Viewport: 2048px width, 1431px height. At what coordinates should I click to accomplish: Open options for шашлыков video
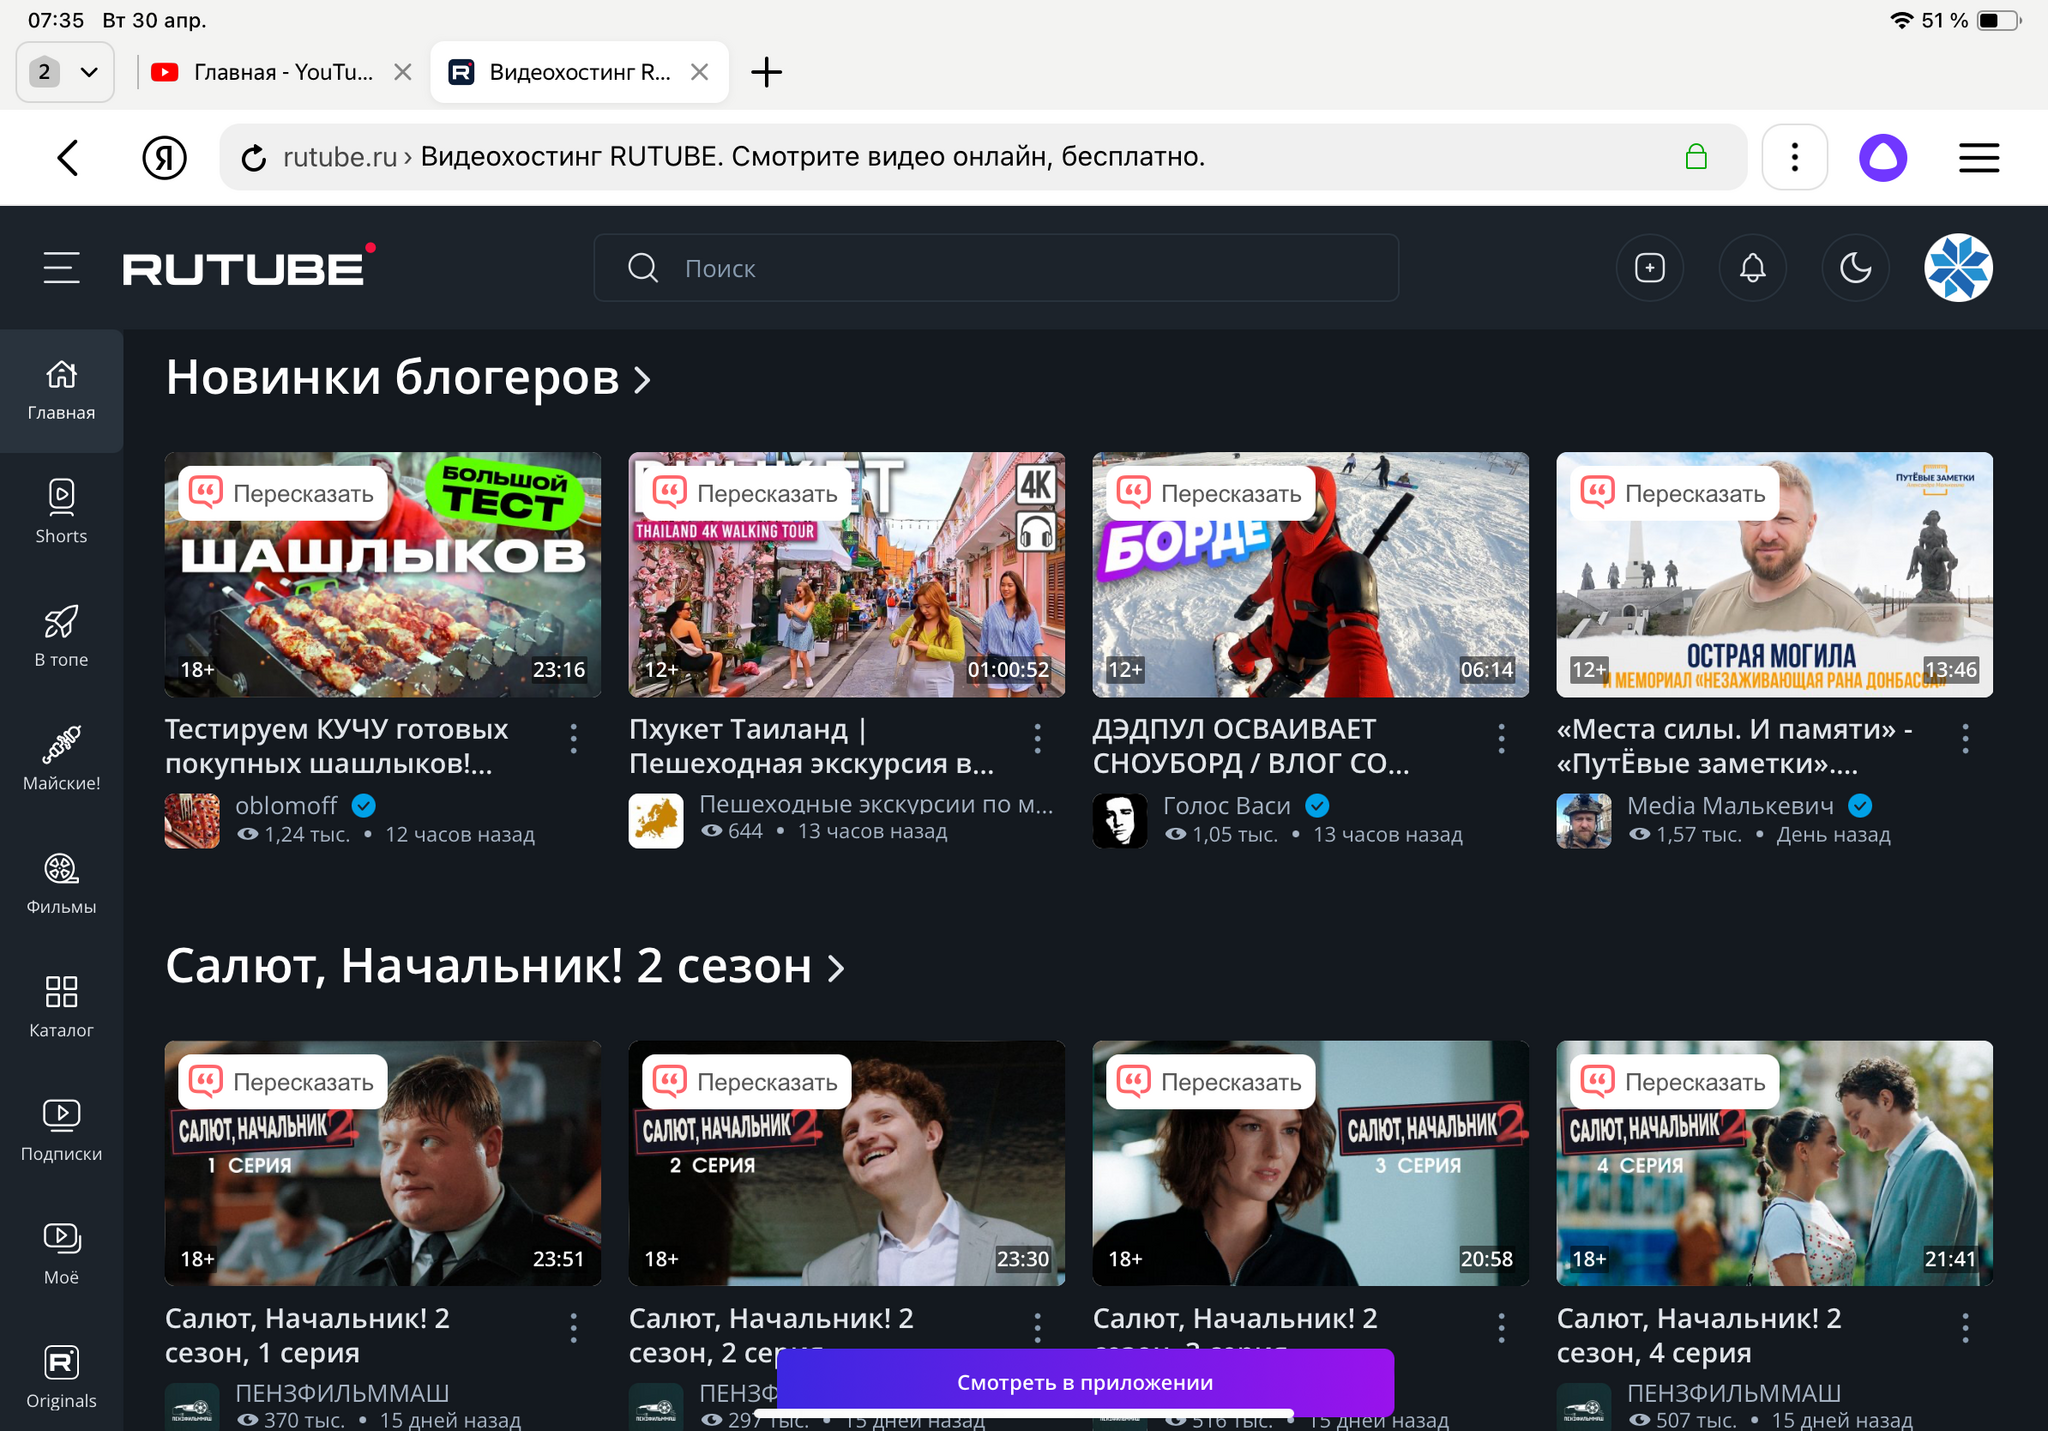(573, 739)
